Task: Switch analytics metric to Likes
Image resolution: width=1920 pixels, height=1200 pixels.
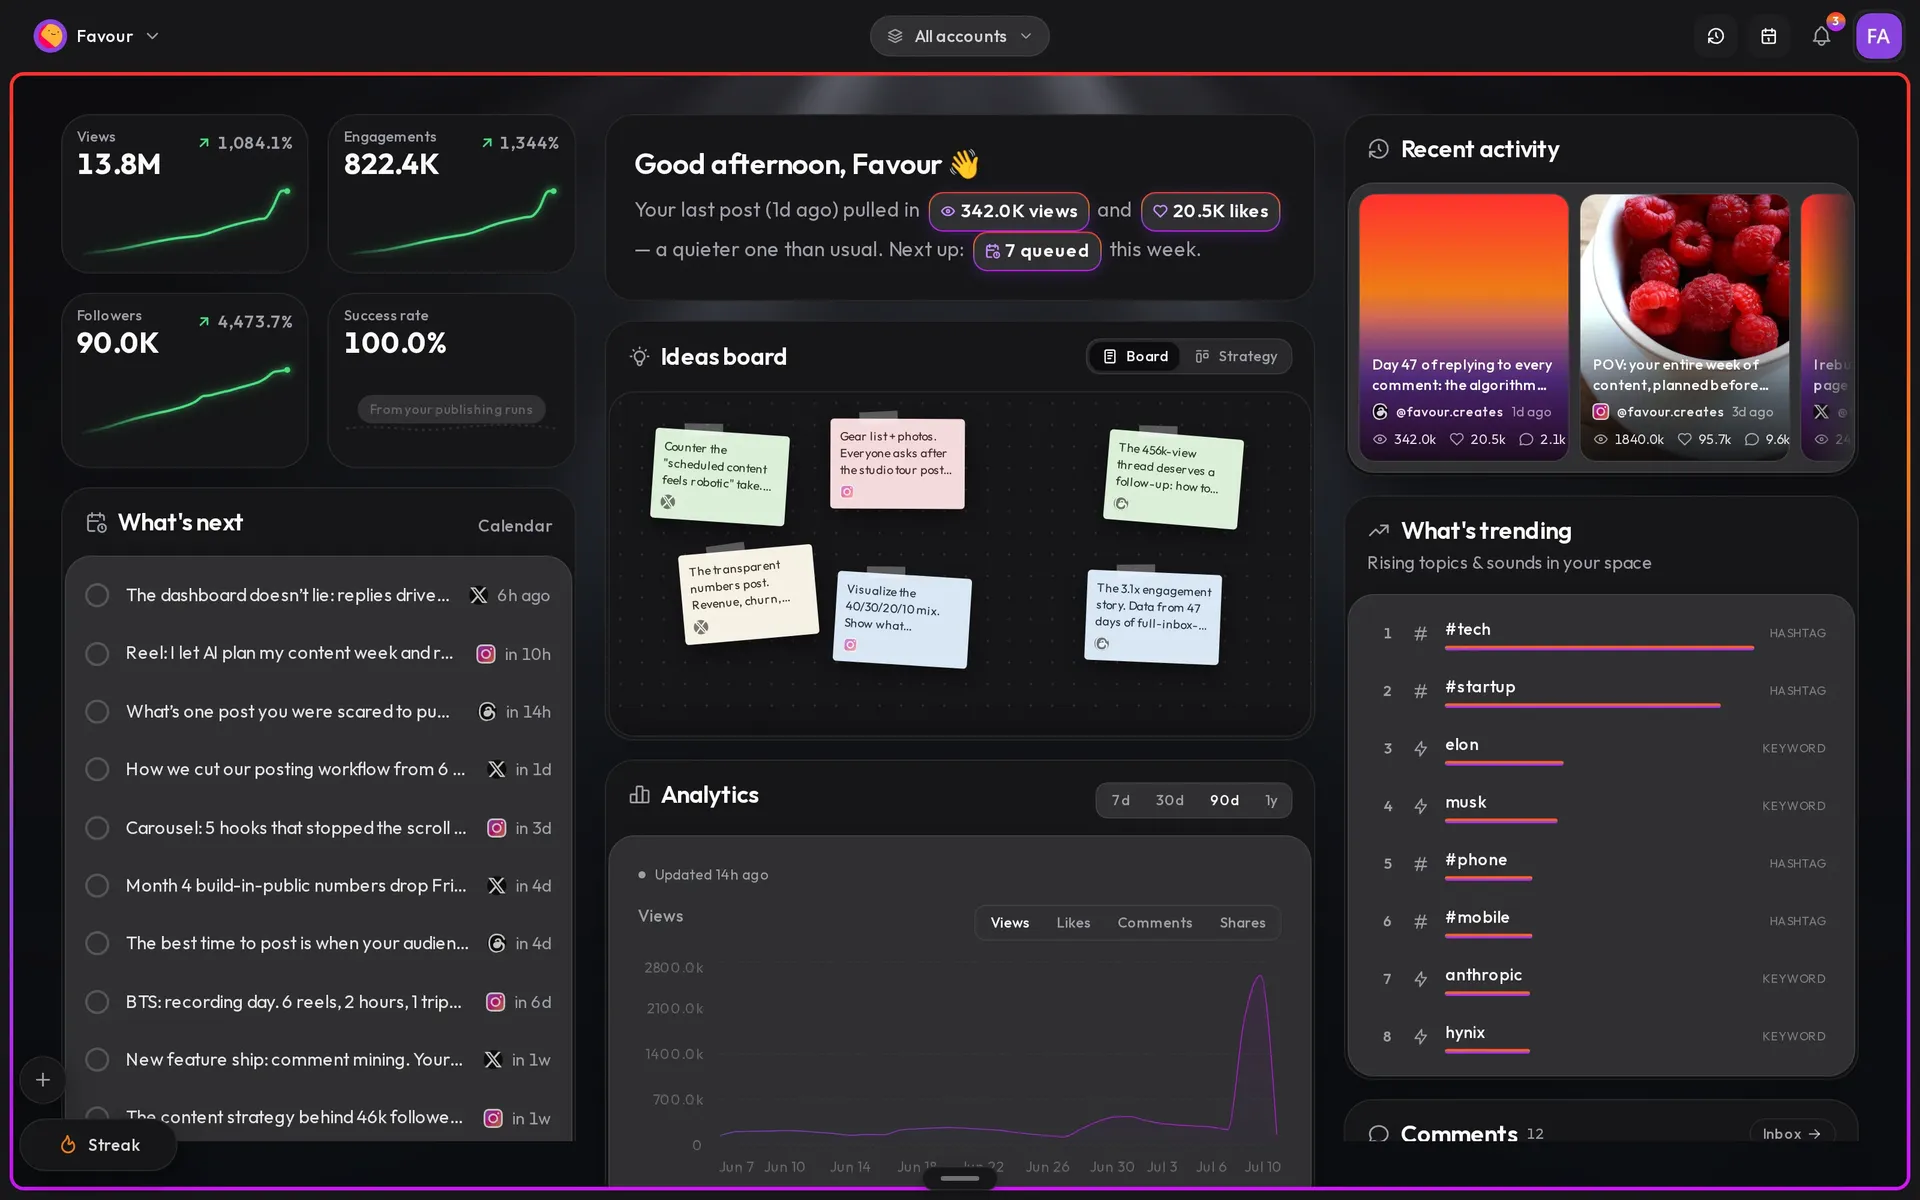Action: coord(1073,922)
